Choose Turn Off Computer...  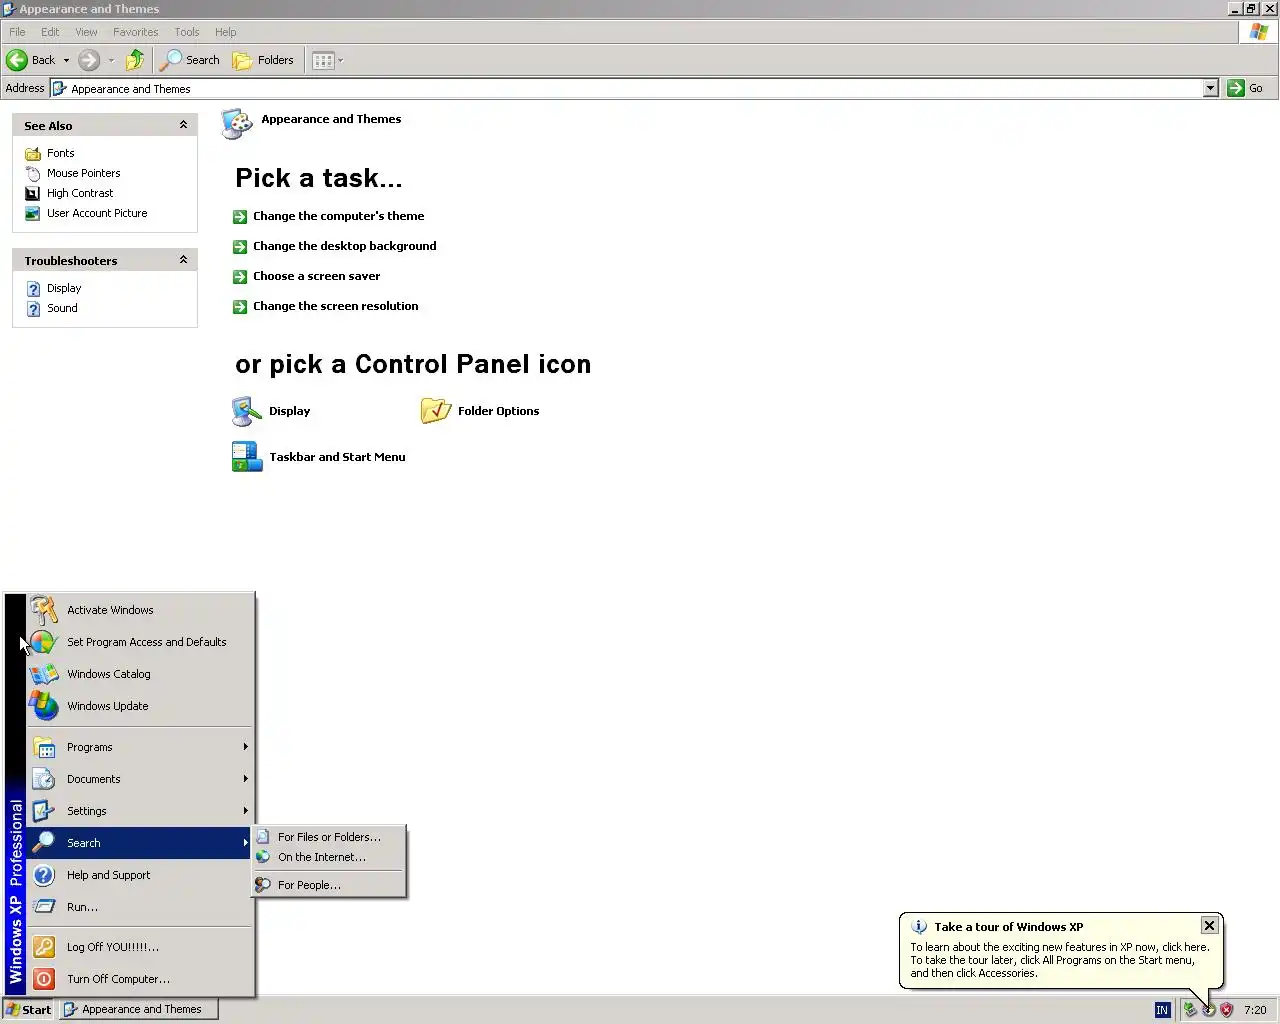point(140,979)
